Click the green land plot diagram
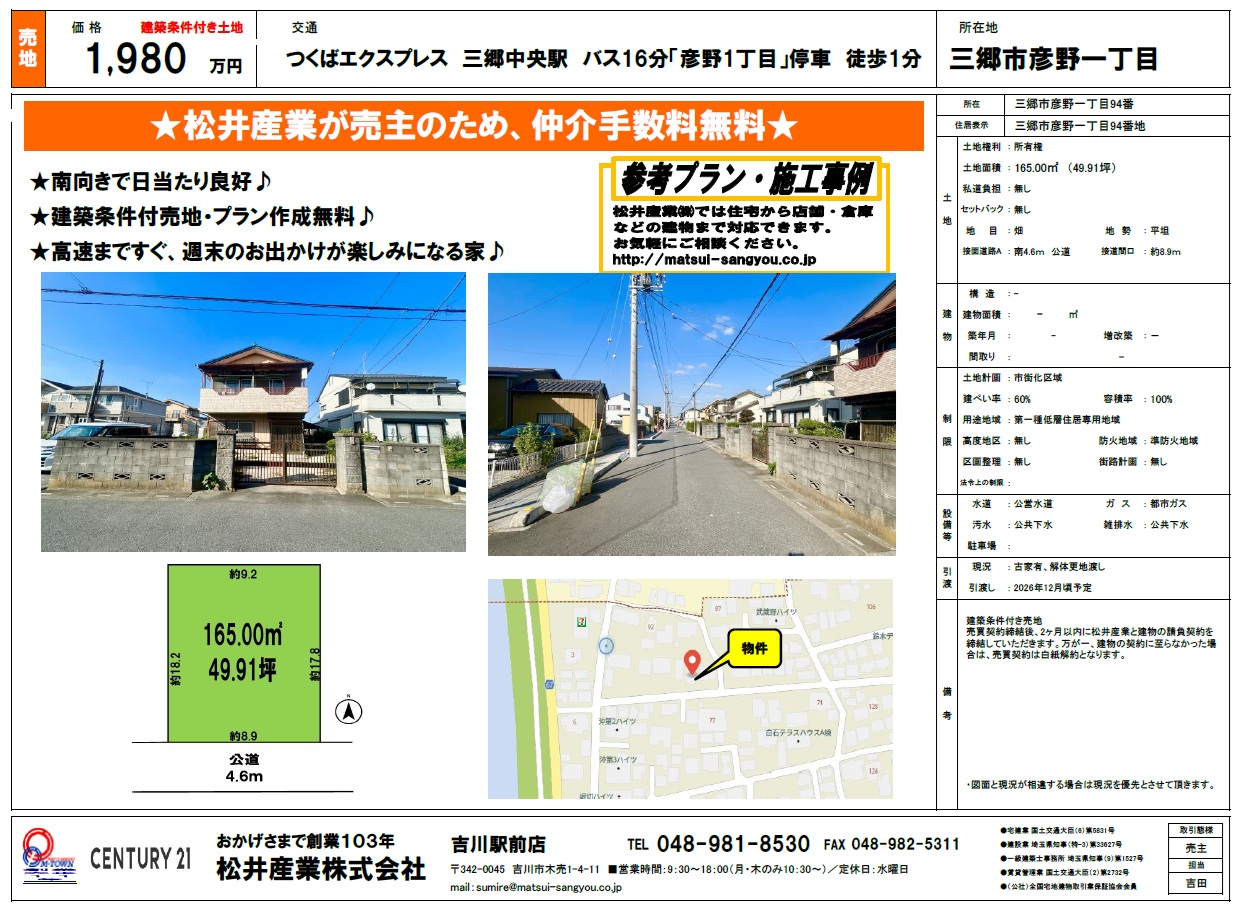This screenshot has width=1237, height=912. click(245, 652)
